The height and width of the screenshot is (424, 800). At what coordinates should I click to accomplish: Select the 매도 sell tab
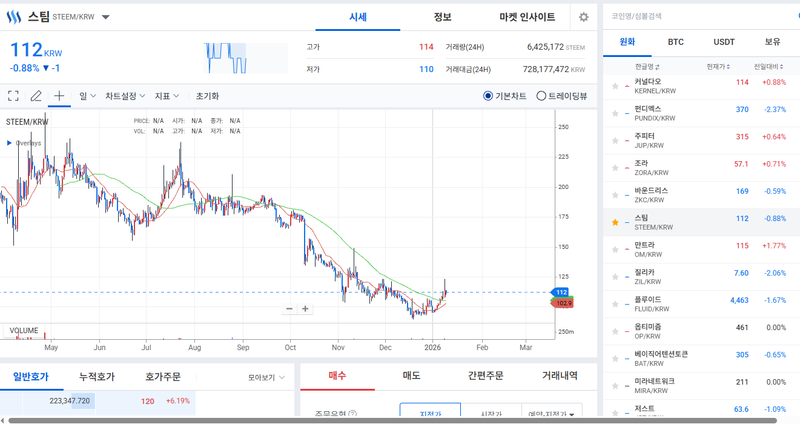(x=411, y=376)
